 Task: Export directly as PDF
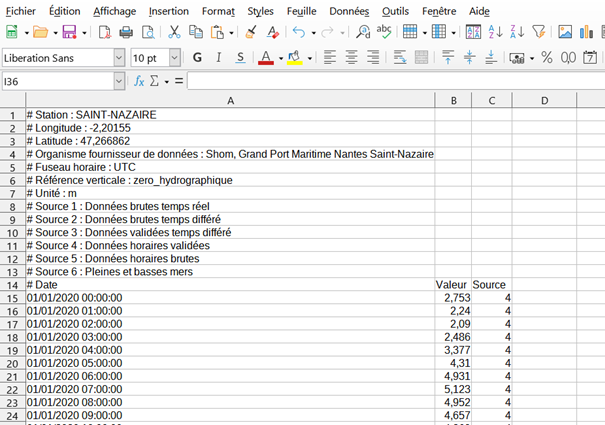[x=104, y=32]
